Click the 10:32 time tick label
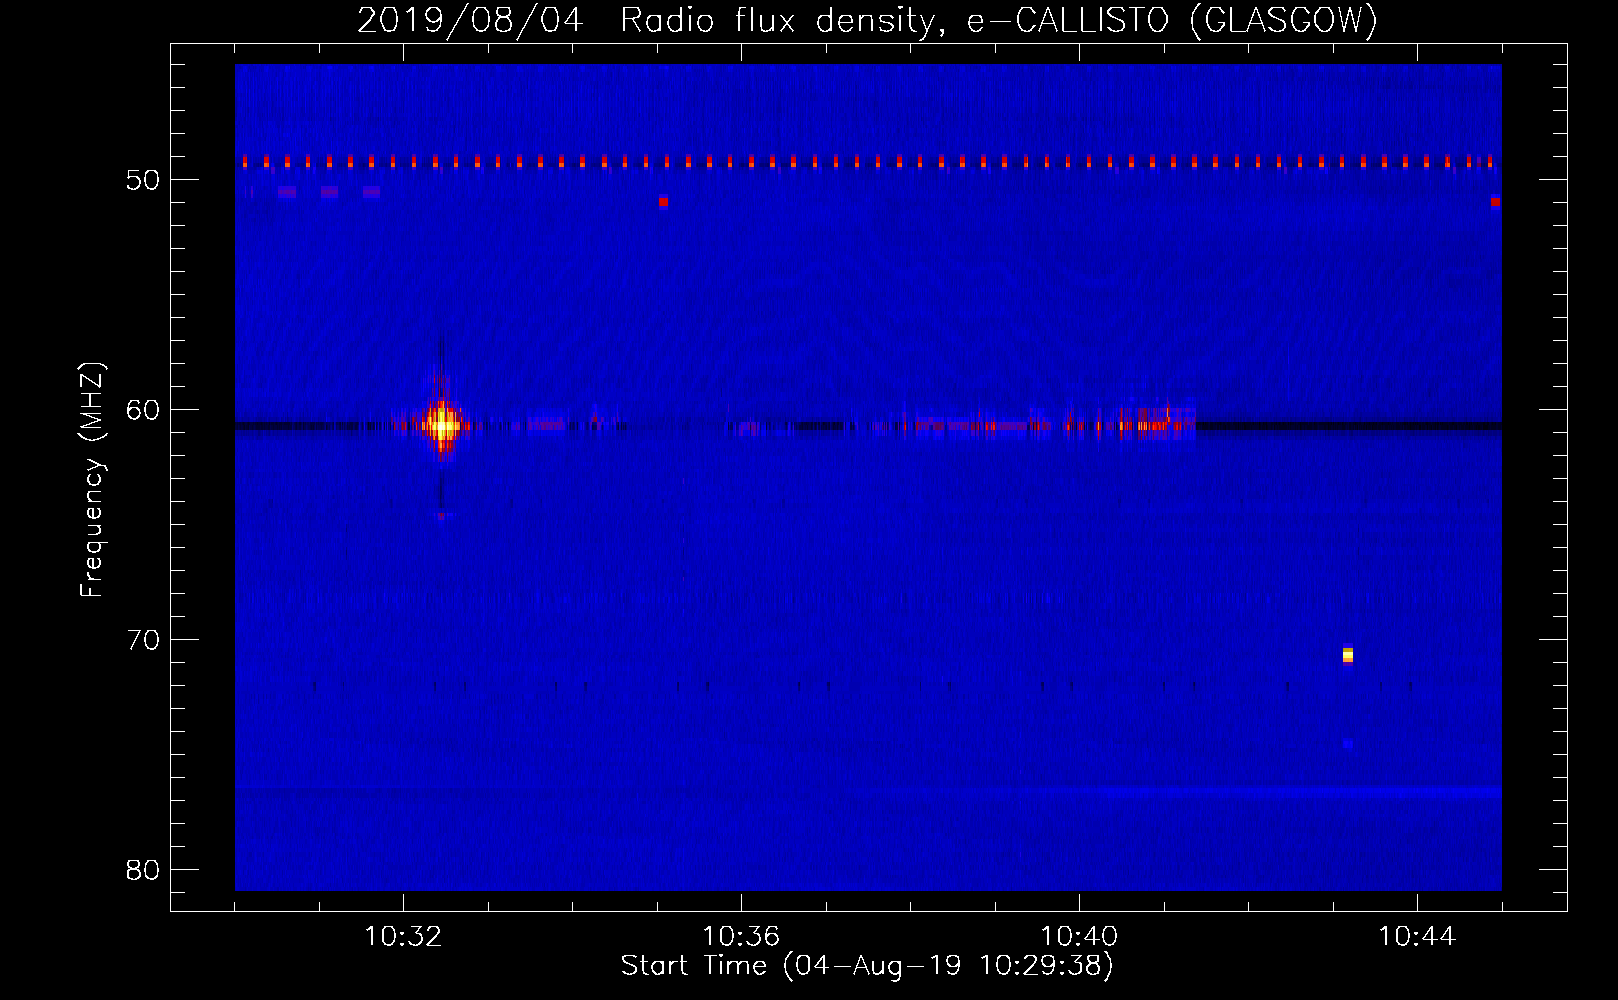This screenshot has width=1618, height=1000. (x=403, y=937)
